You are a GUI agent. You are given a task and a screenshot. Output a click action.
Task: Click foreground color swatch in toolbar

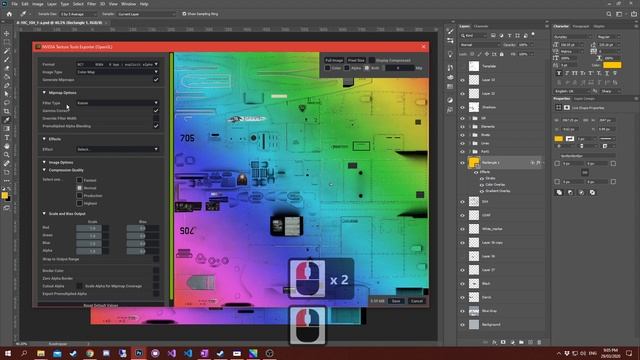pos(4,196)
